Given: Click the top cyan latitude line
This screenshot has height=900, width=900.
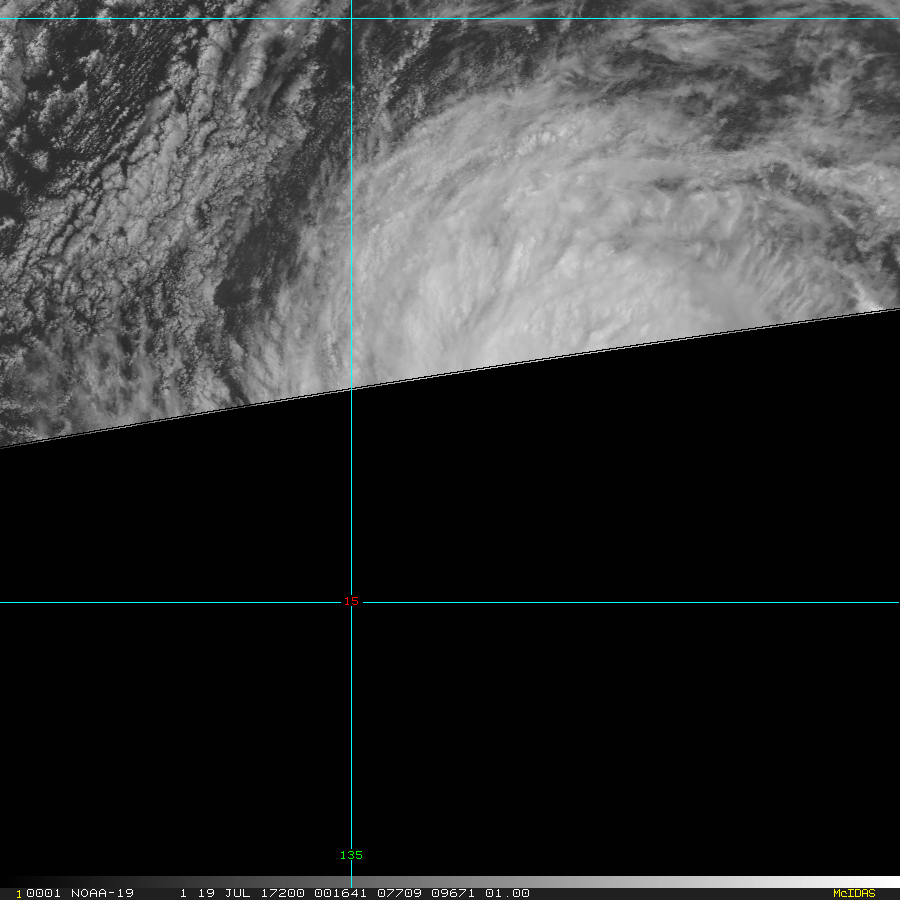Looking at the screenshot, I should tap(600, 18).
